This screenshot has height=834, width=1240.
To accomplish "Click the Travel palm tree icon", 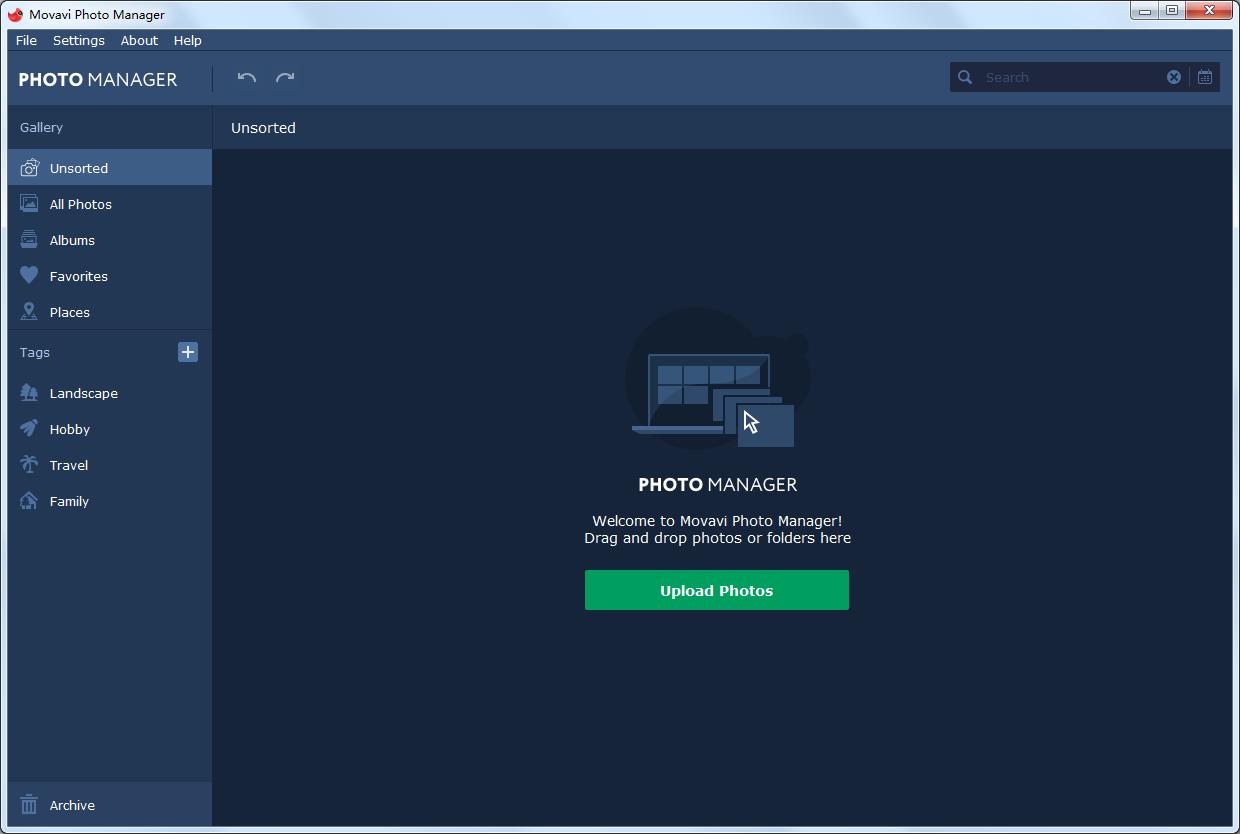I will click(x=30, y=465).
